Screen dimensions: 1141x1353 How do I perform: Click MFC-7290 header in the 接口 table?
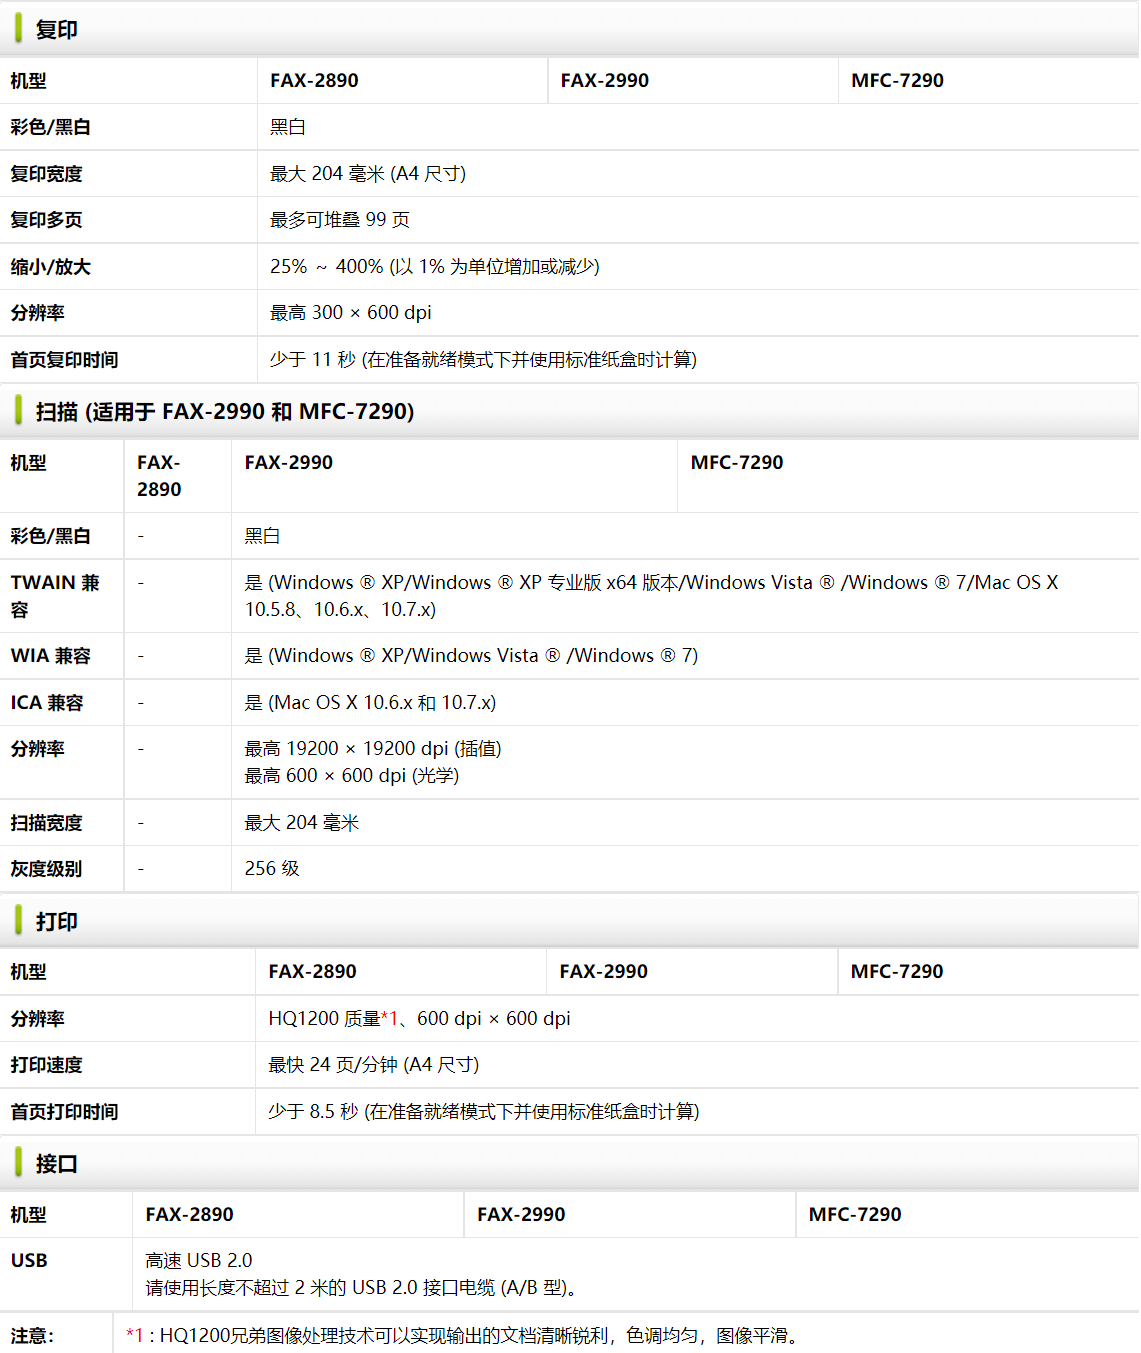coord(855,1215)
